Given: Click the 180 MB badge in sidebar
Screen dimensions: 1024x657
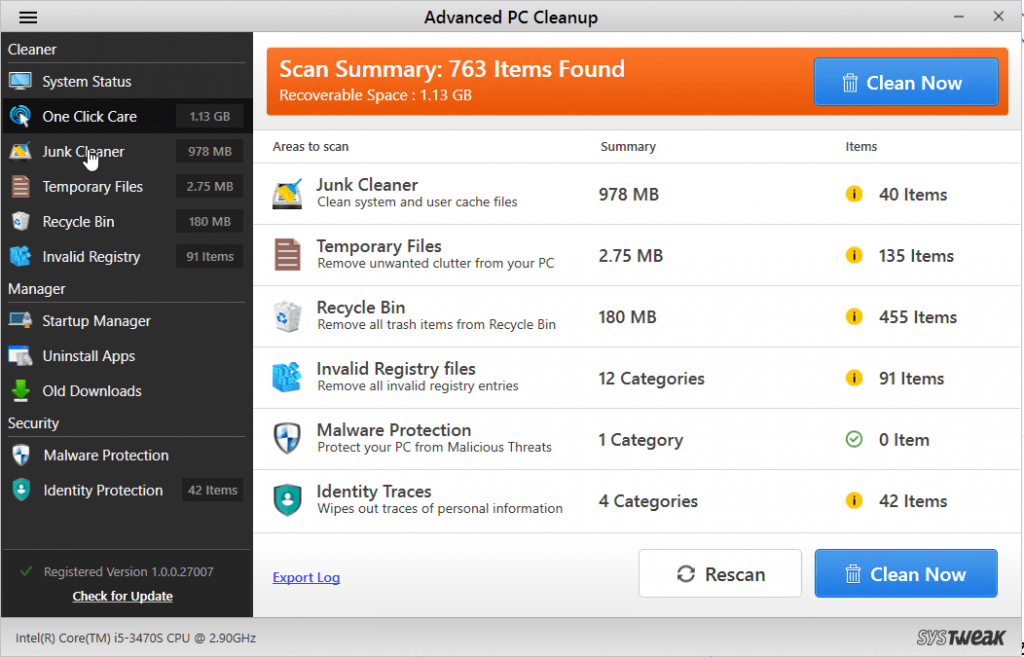Looking at the screenshot, I should point(210,221).
